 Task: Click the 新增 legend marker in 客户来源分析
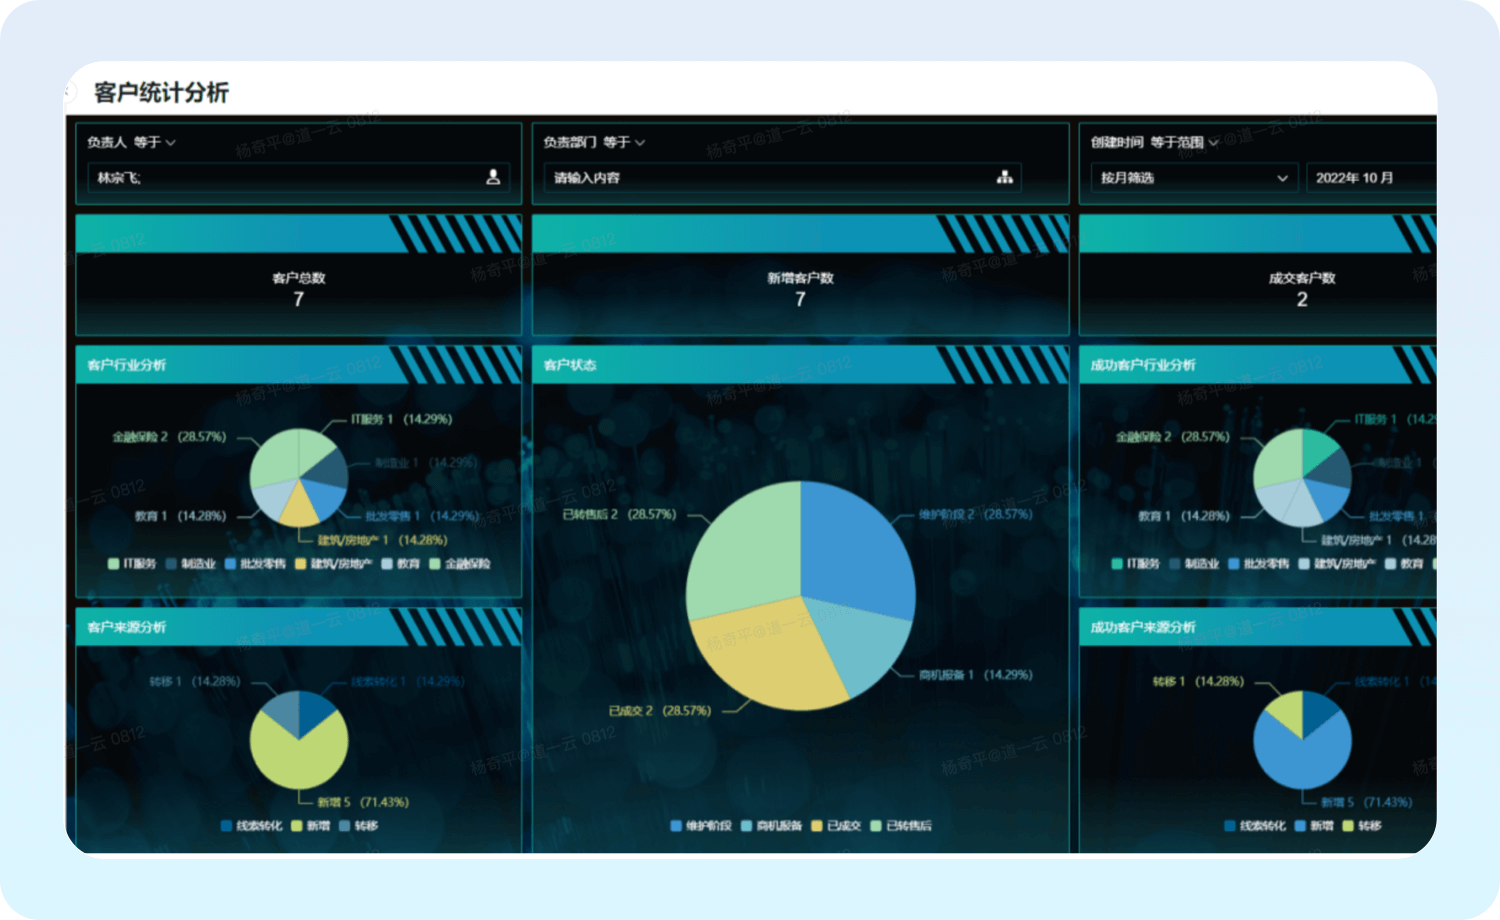297,826
